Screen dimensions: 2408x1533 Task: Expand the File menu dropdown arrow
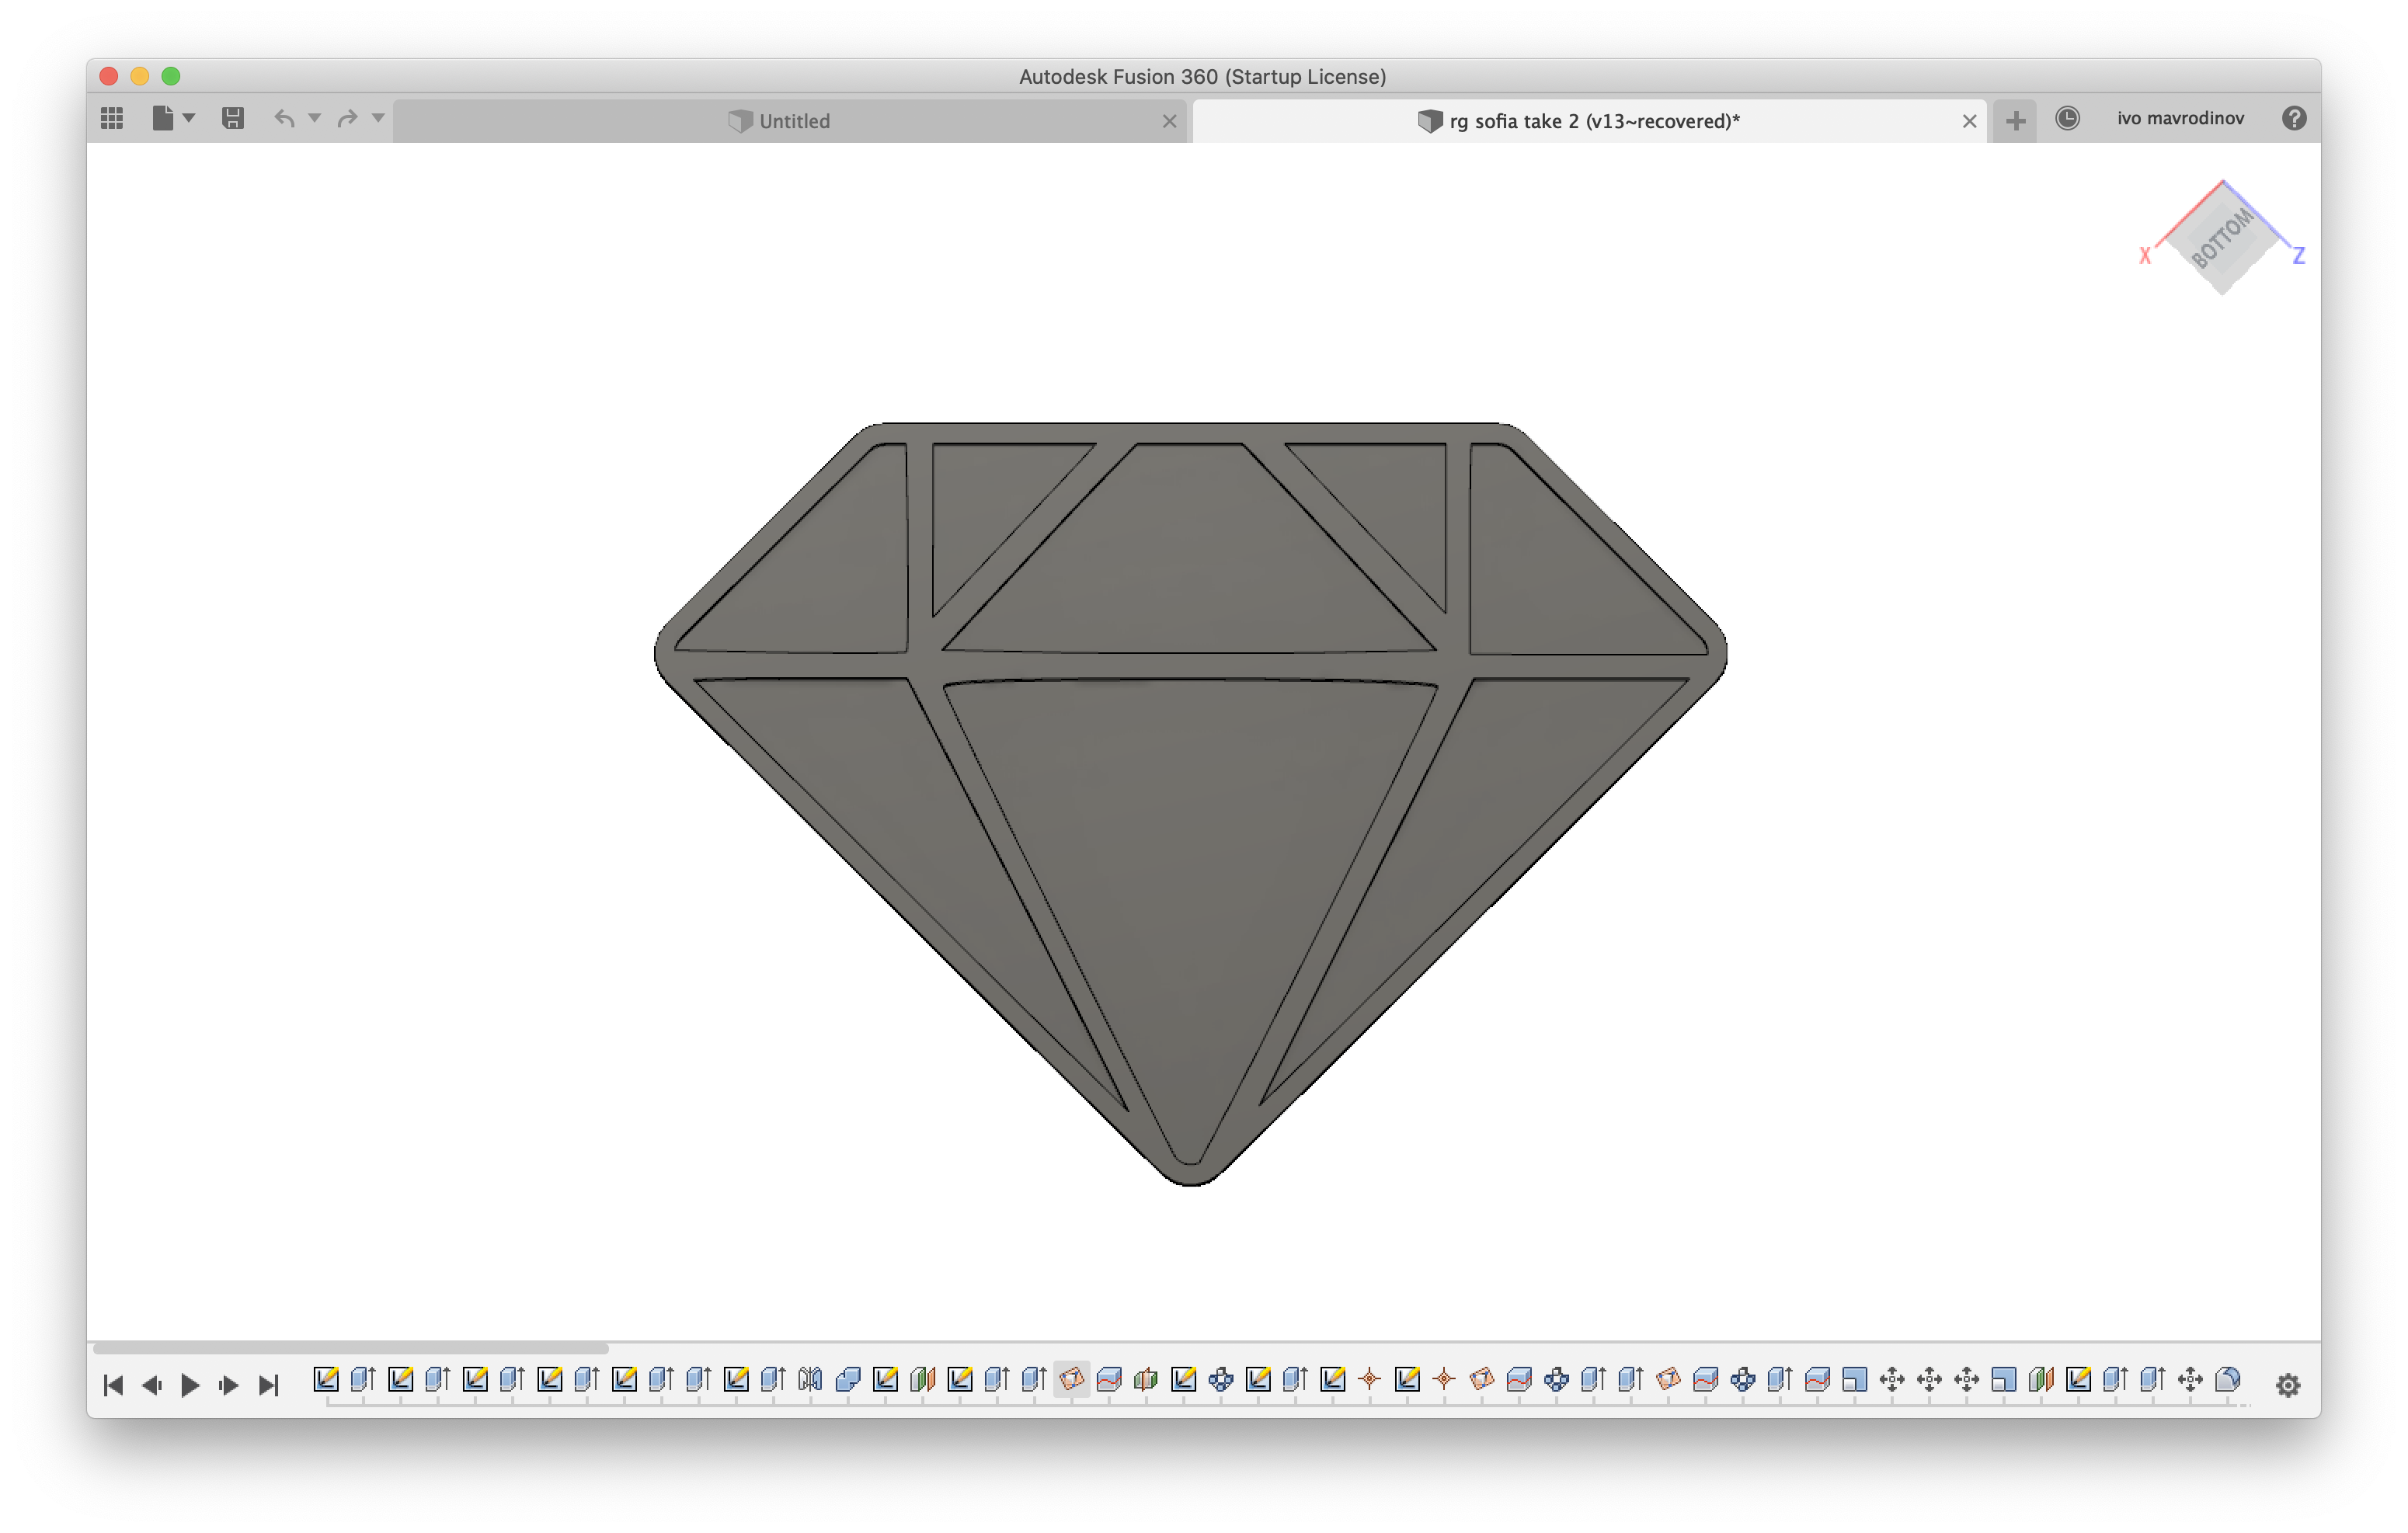[x=188, y=118]
